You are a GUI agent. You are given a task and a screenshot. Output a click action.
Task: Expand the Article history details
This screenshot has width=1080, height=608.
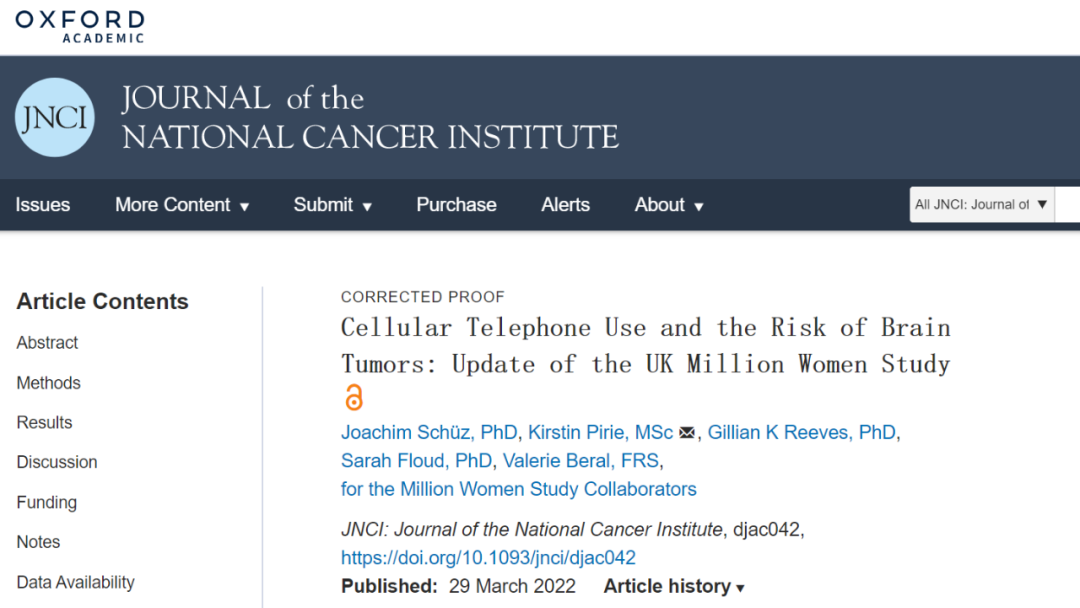pos(674,587)
